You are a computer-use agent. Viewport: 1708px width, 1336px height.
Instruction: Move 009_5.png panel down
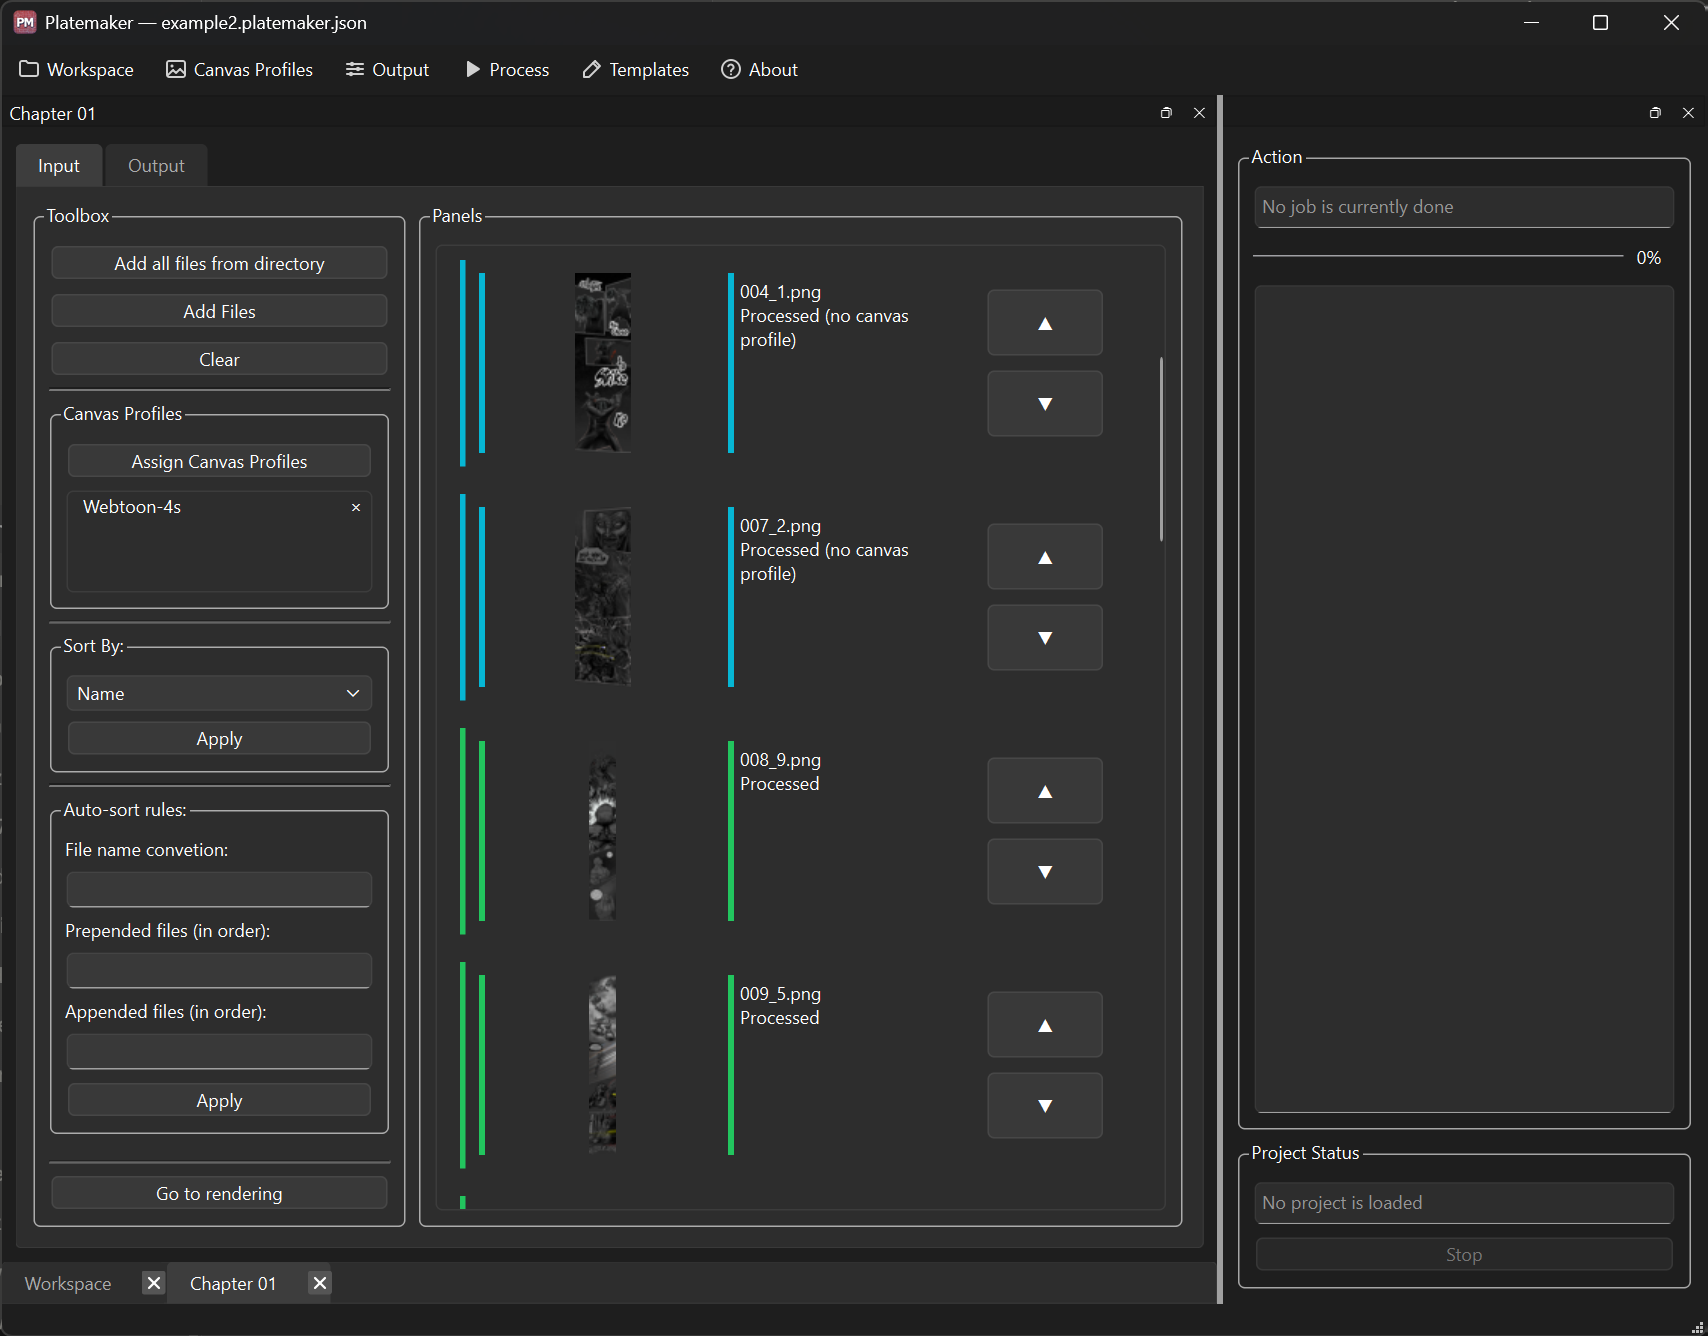tap(1045, 1106)
